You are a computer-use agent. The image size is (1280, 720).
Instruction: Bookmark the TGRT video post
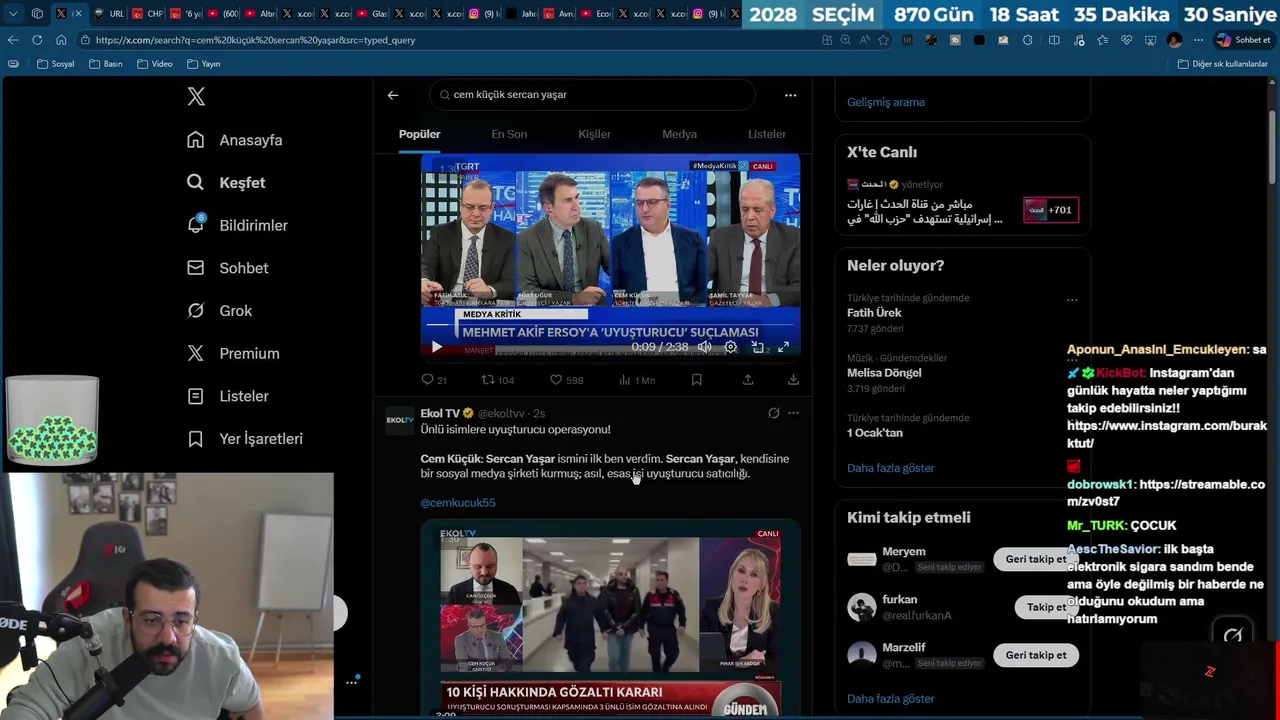(x=697, y=380)
